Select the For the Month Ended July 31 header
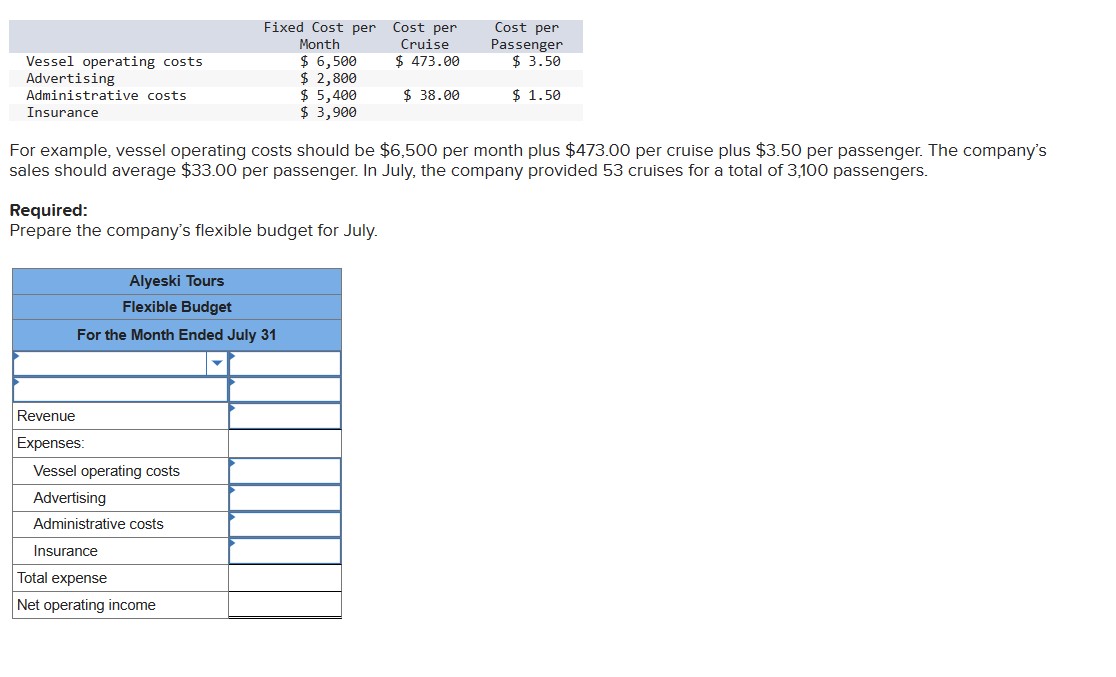This screenshot has width=1116, height=677. tap(176, 334)
